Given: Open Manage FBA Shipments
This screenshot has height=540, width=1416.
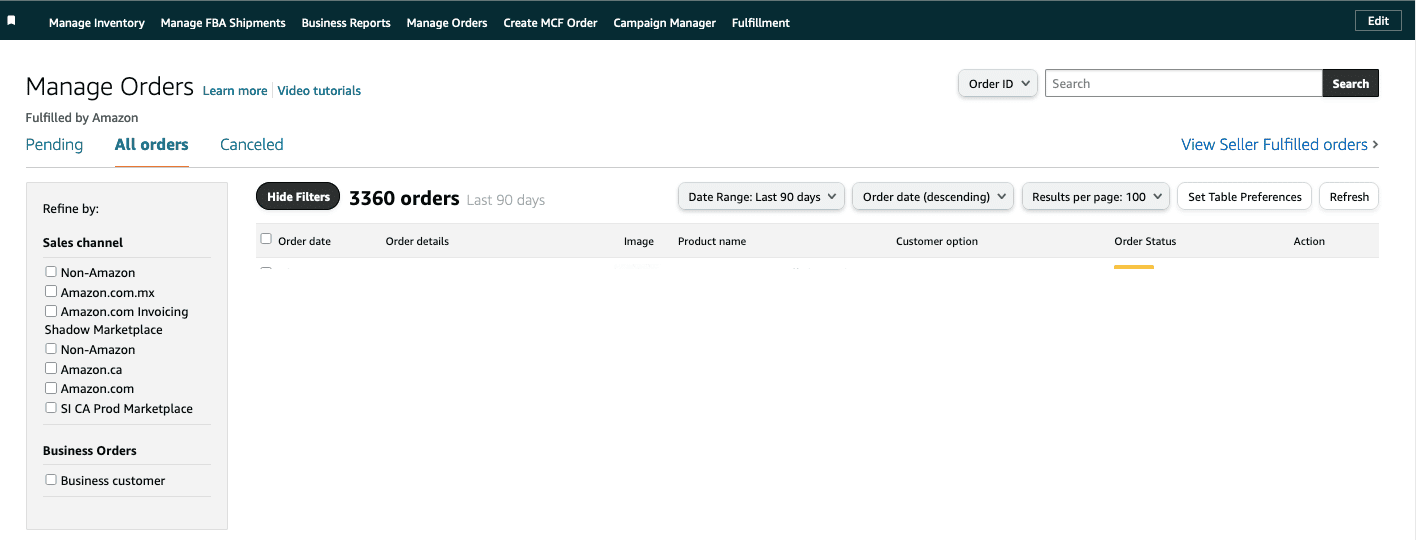Looking at the screenshot, I should [223, 23].
